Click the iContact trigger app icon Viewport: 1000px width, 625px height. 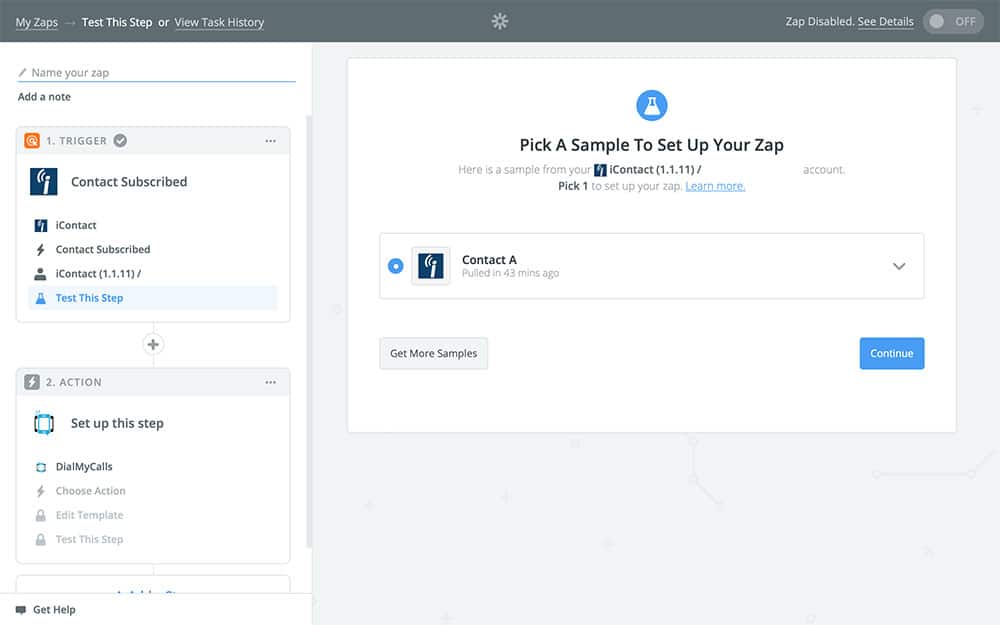point(44,182)
